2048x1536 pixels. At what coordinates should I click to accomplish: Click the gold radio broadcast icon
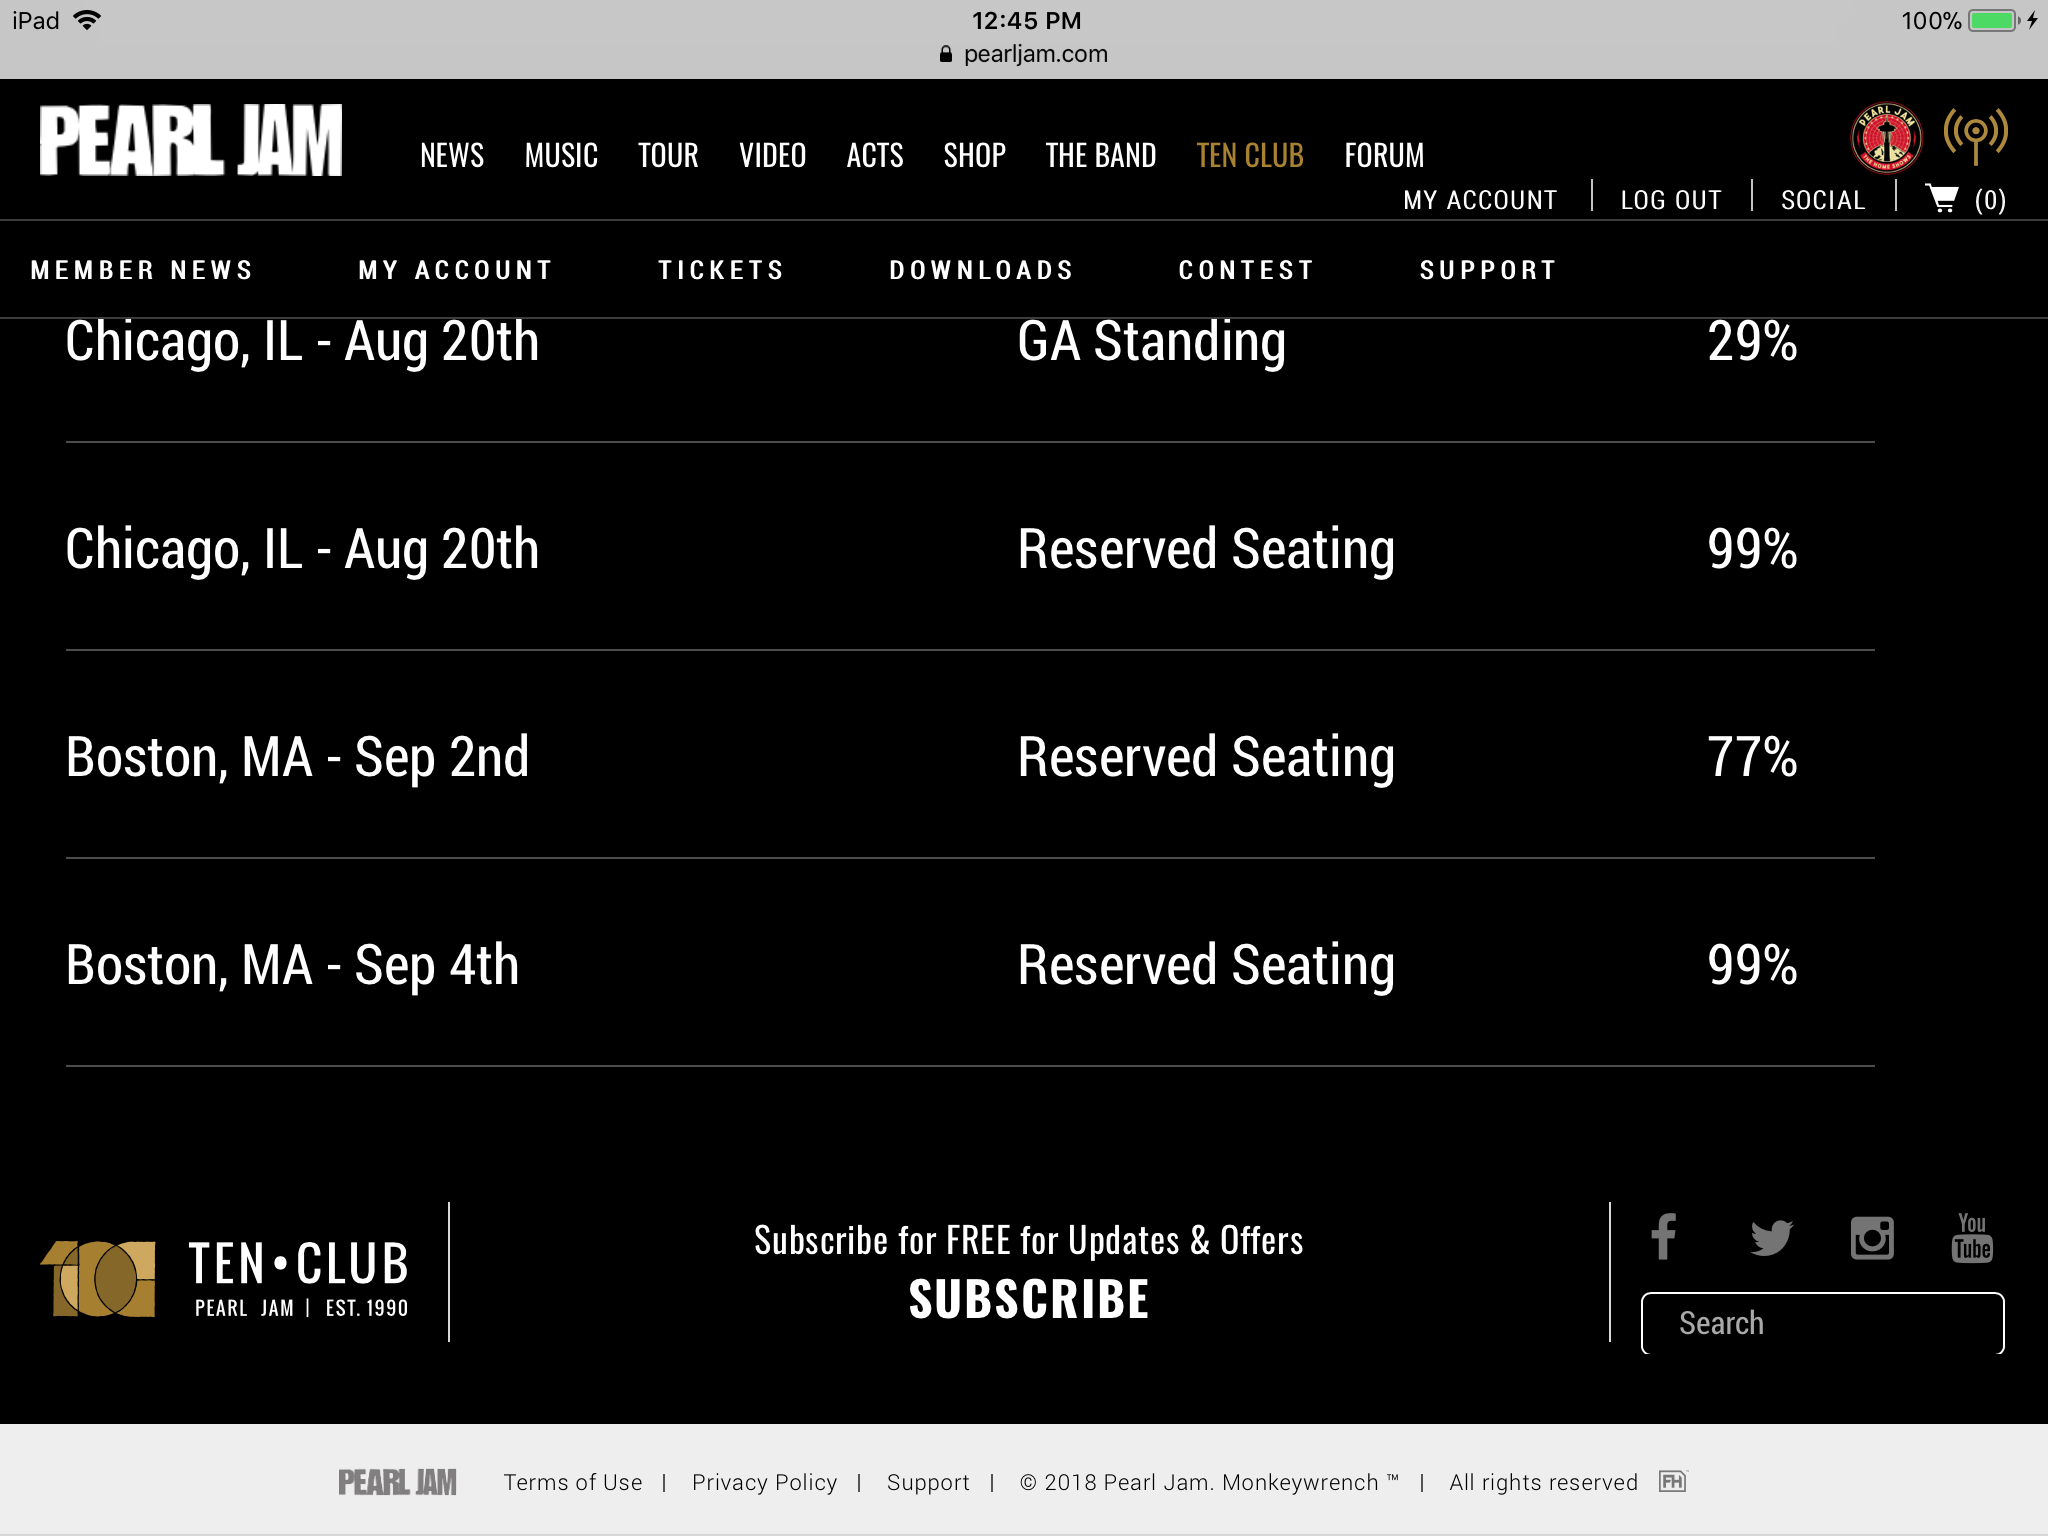(x=1975, y=136)
